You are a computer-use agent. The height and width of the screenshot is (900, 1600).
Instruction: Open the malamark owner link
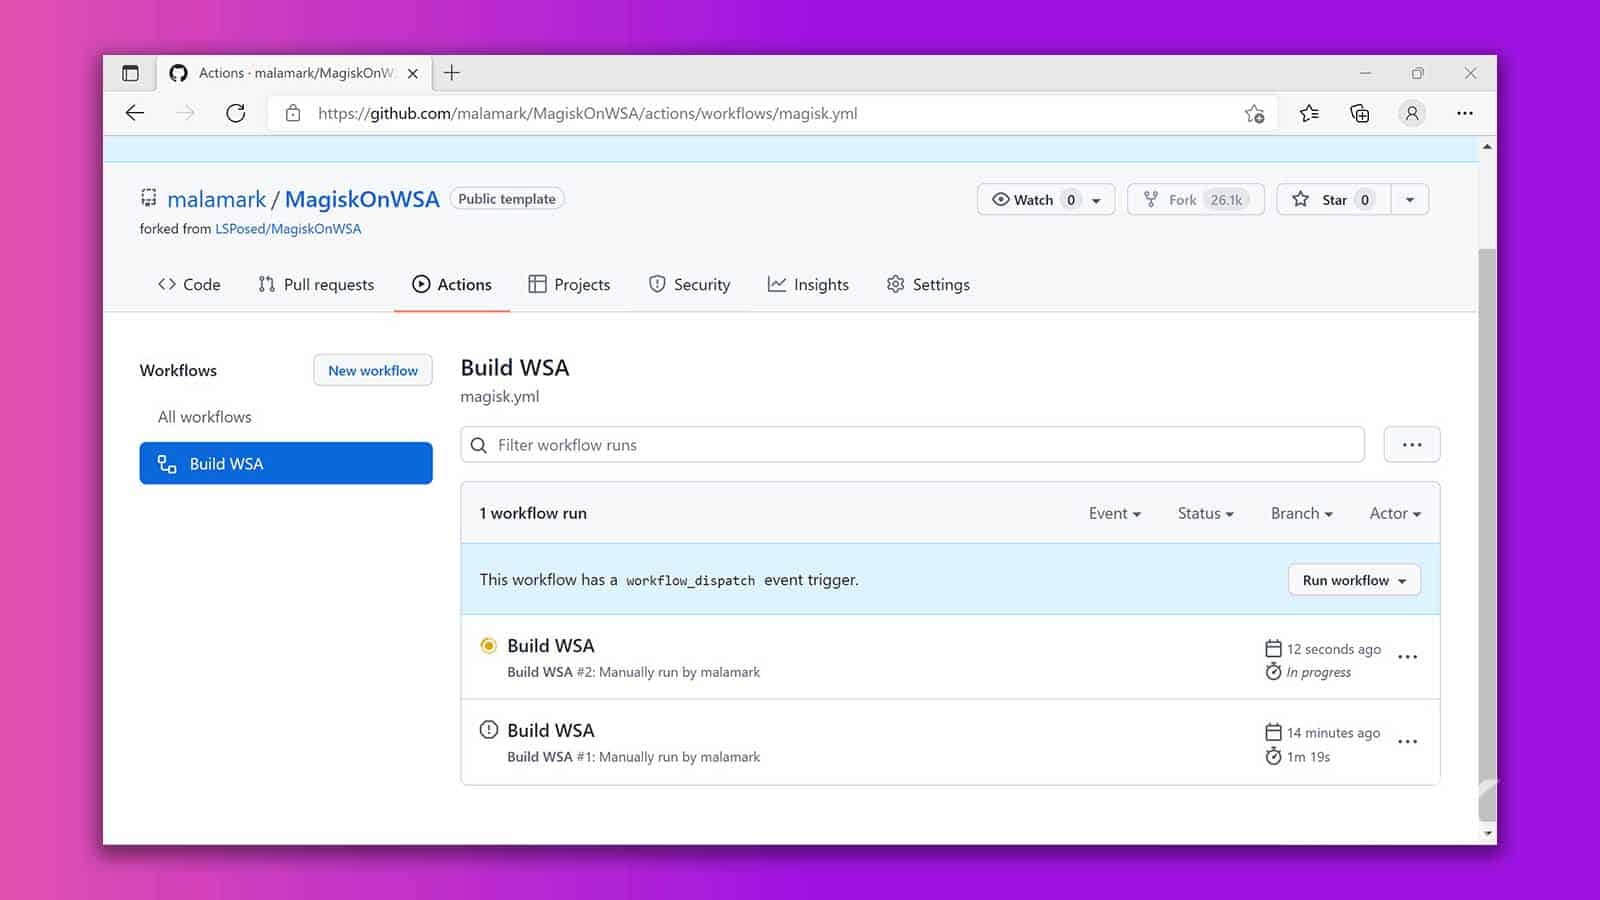pos(217,199)
